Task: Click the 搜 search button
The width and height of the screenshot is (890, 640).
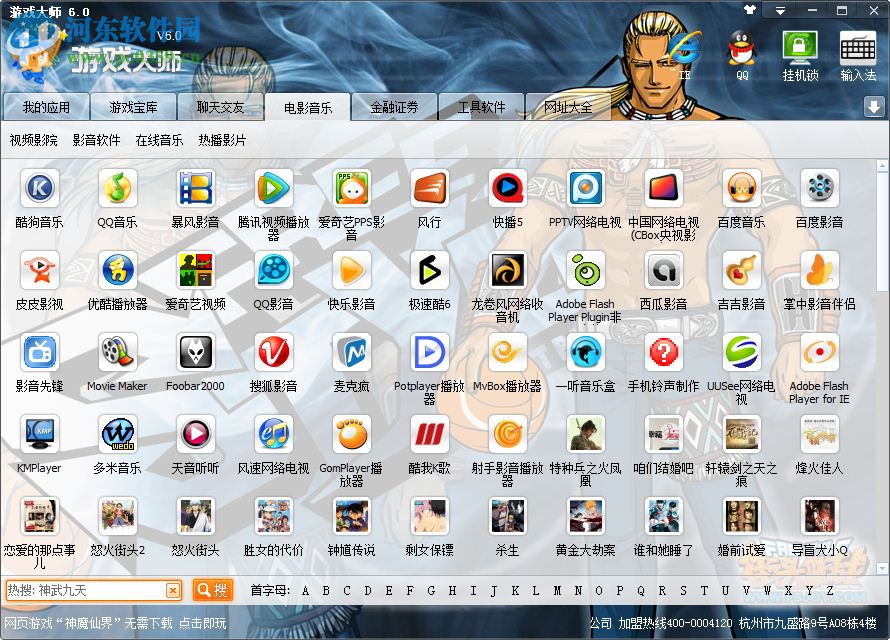Action: point(210,590)
